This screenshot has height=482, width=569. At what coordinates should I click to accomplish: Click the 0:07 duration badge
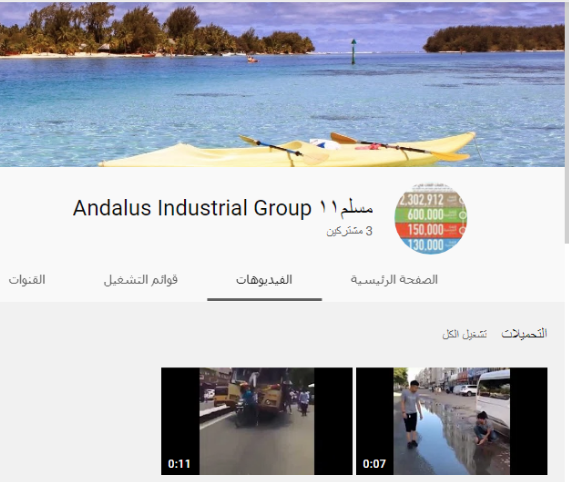tap(374, 463)
